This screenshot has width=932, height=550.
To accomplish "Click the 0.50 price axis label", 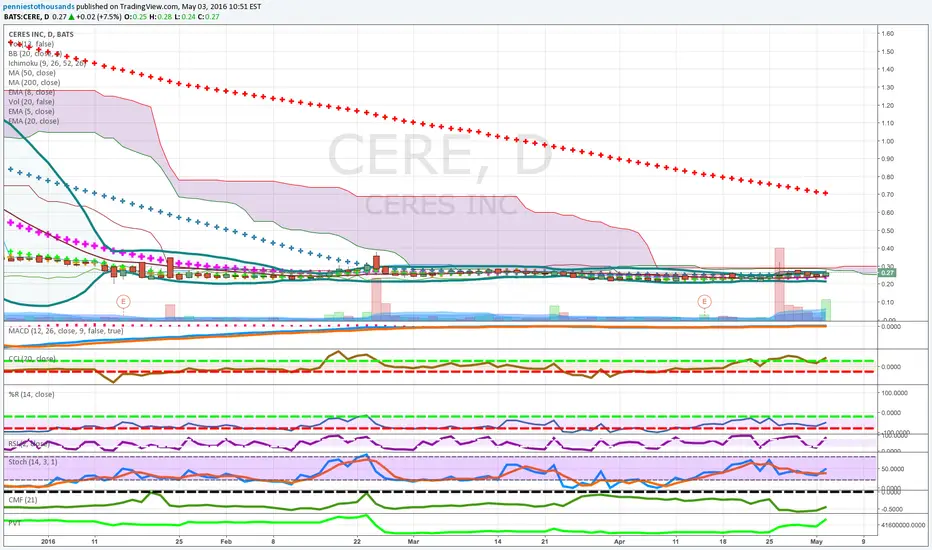I will (888, 231).
